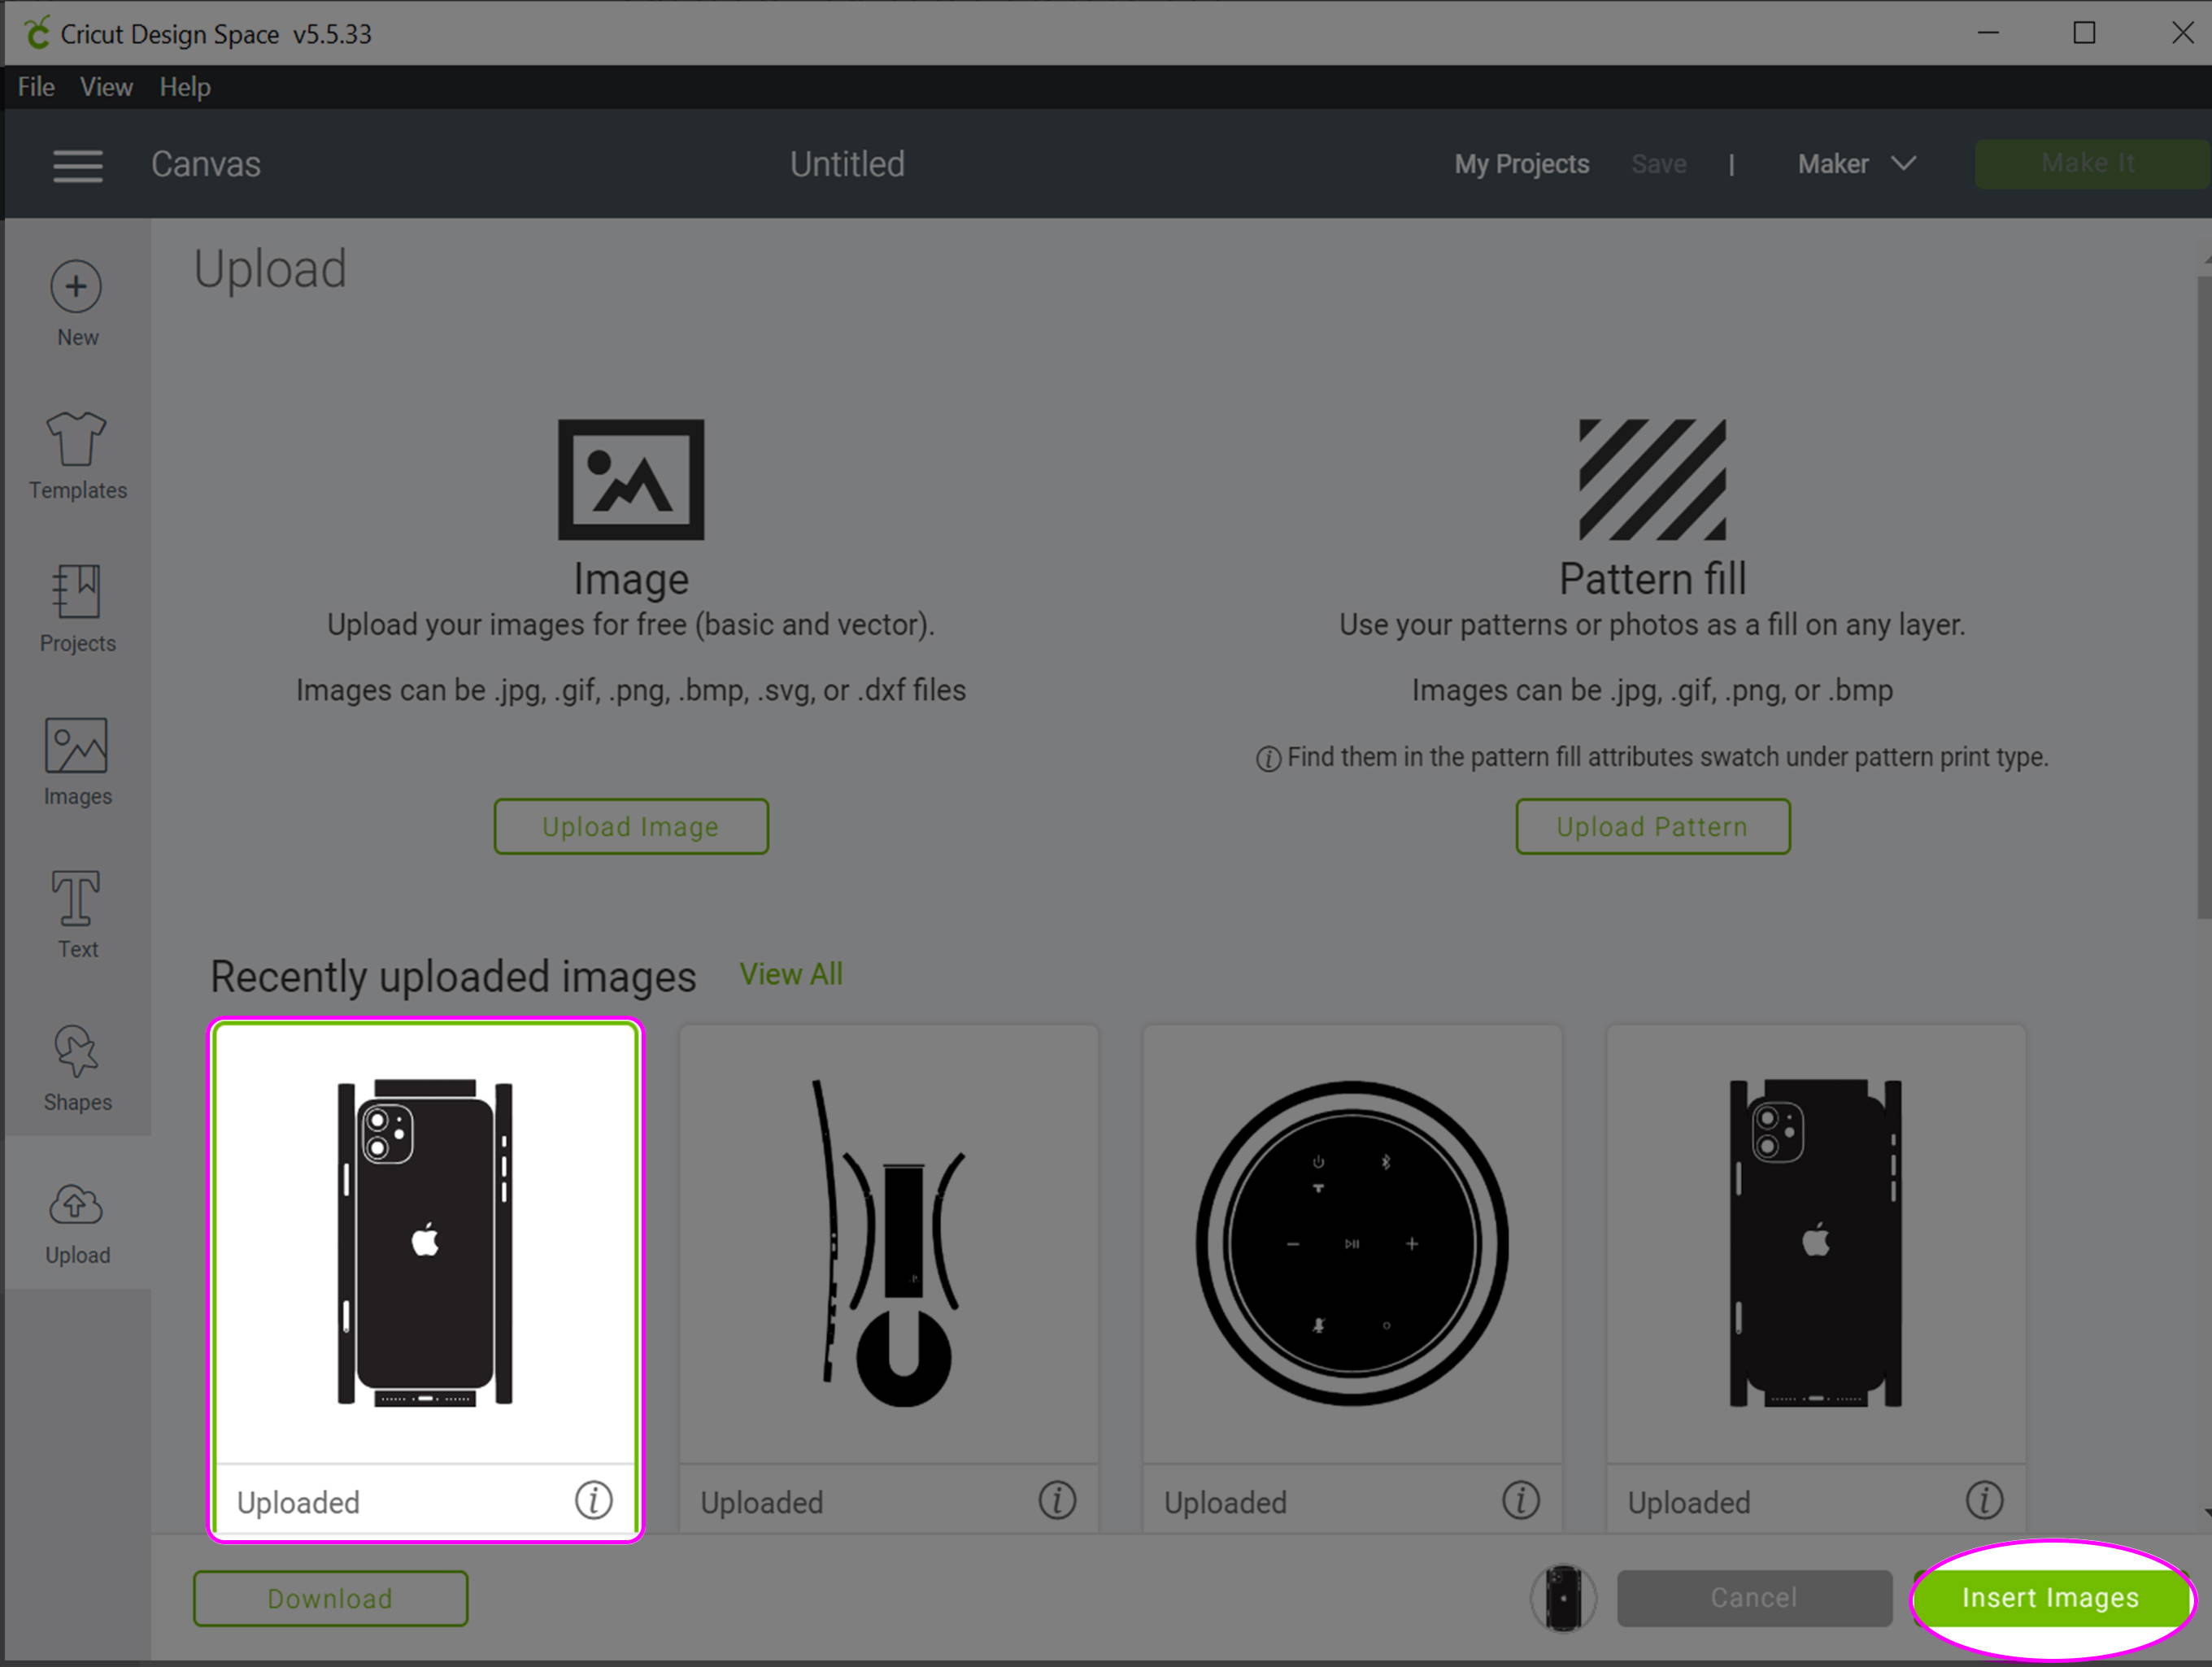Open the Shapes panel
2212x1667 pixels.
[77, 1068]
